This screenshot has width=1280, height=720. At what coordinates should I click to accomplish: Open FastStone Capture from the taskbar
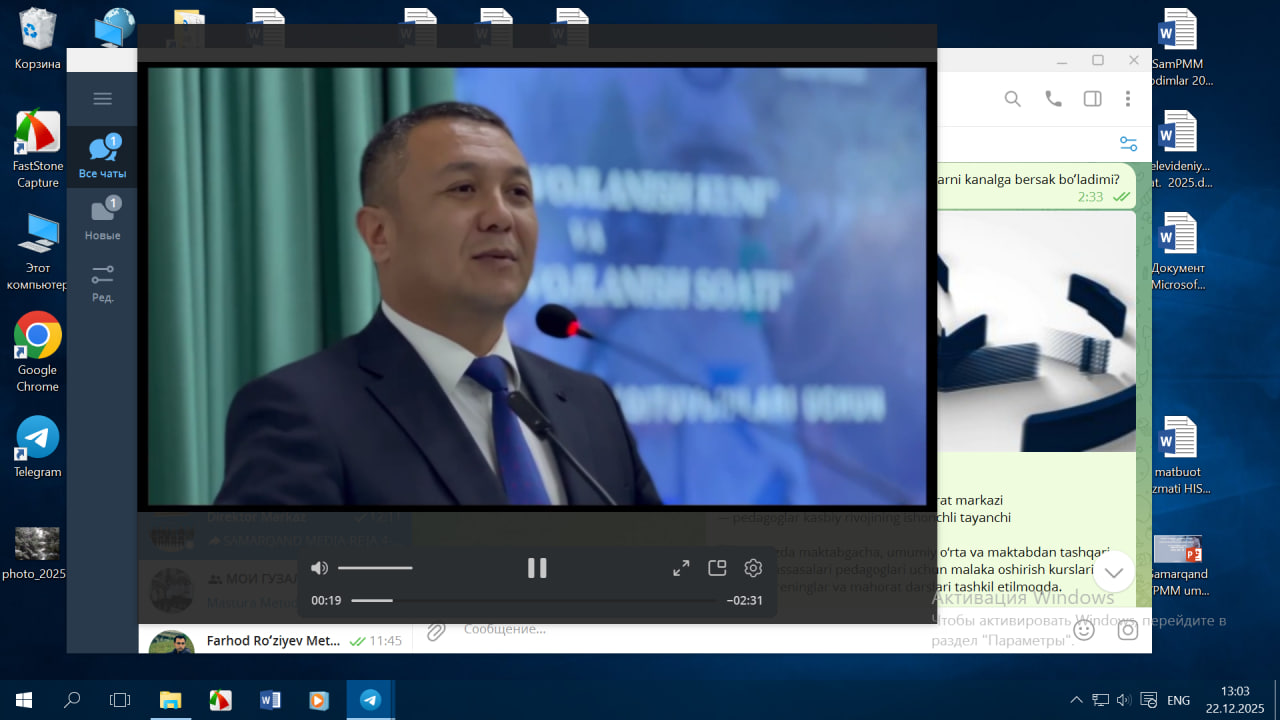(220, 700)
